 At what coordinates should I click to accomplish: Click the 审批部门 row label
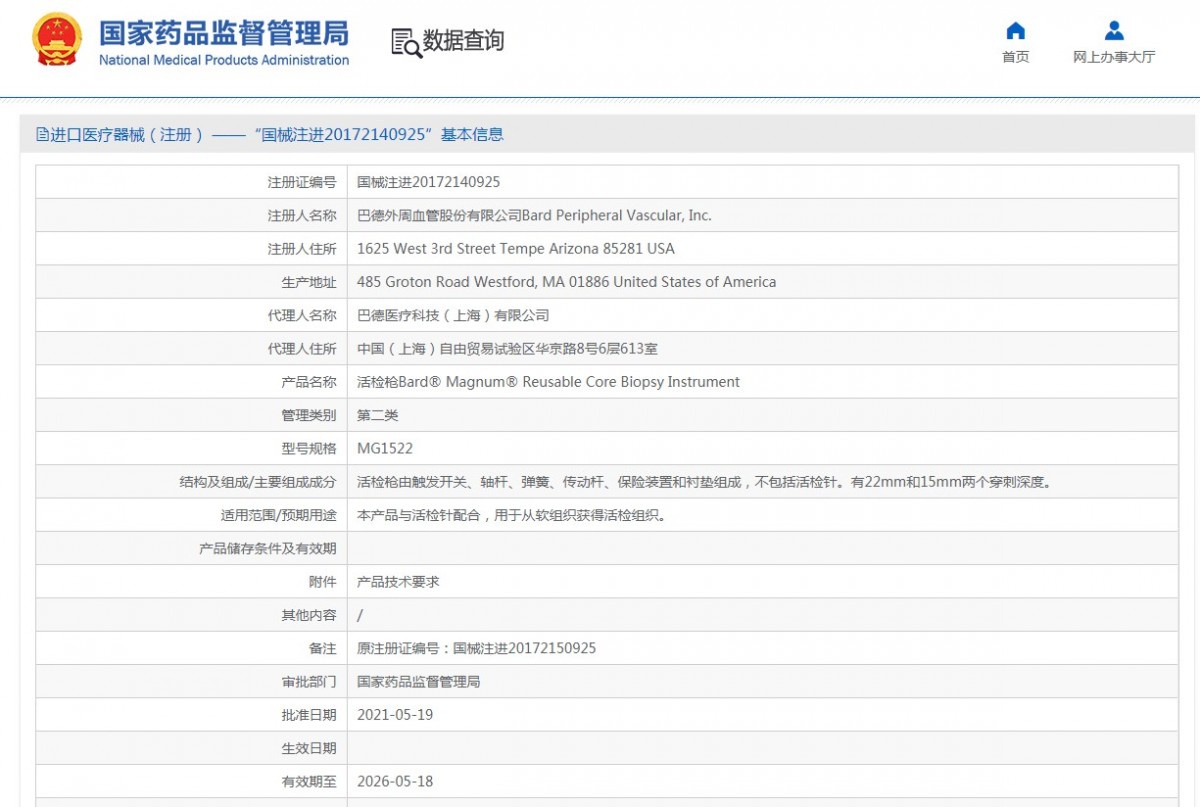click(309, 681)
